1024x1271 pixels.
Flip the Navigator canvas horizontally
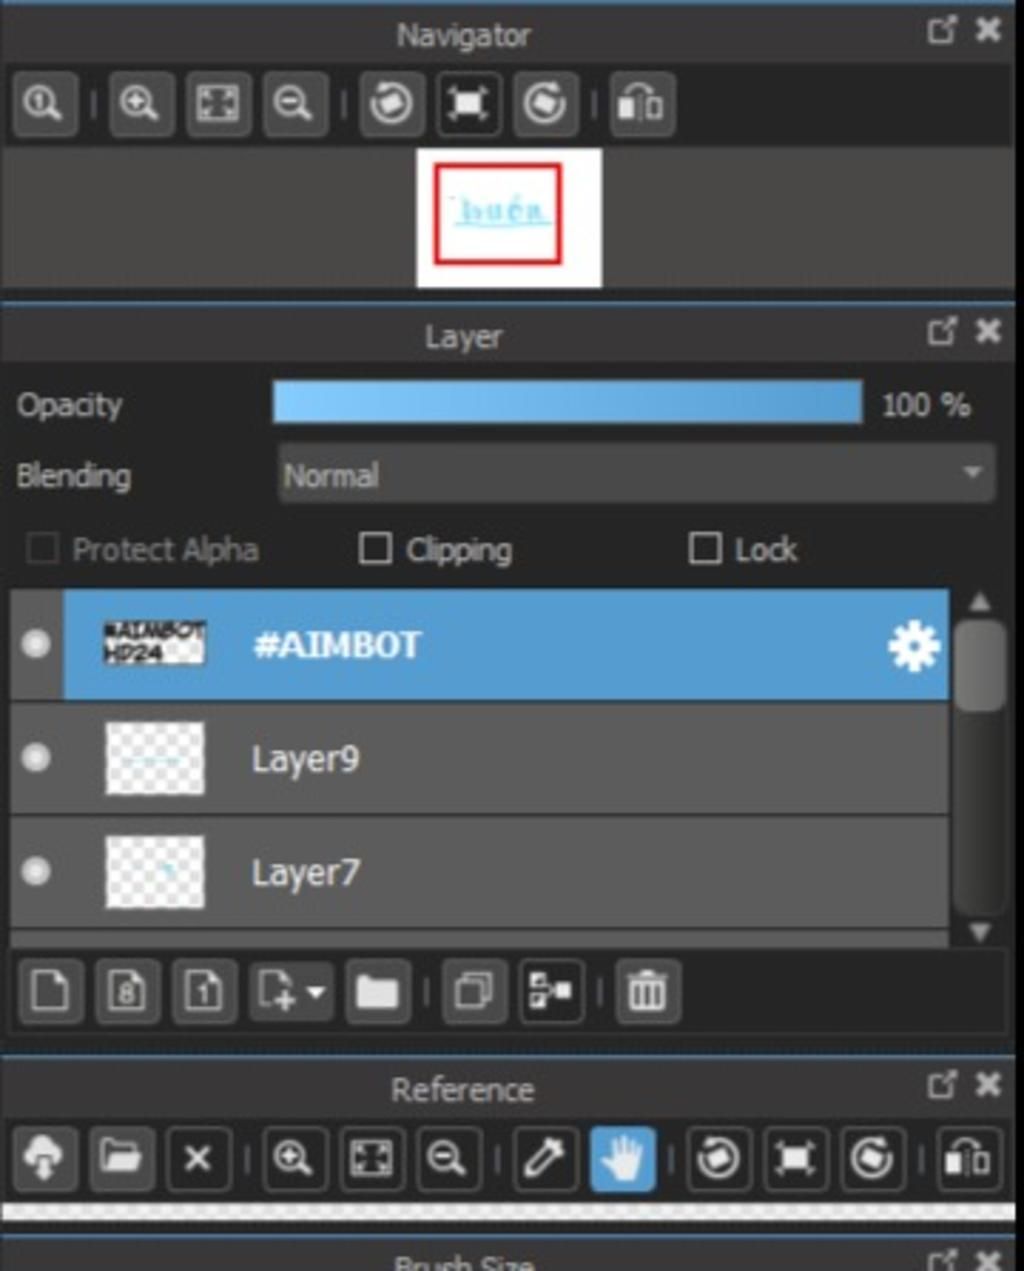click(x=641, y=103)
